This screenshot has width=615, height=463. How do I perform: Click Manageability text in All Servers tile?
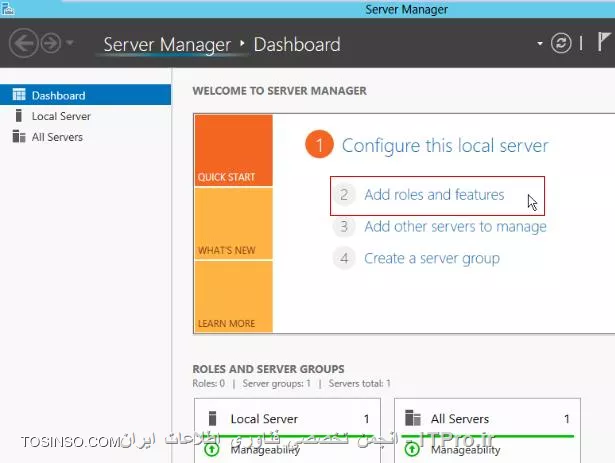click(x=466, y=450)
